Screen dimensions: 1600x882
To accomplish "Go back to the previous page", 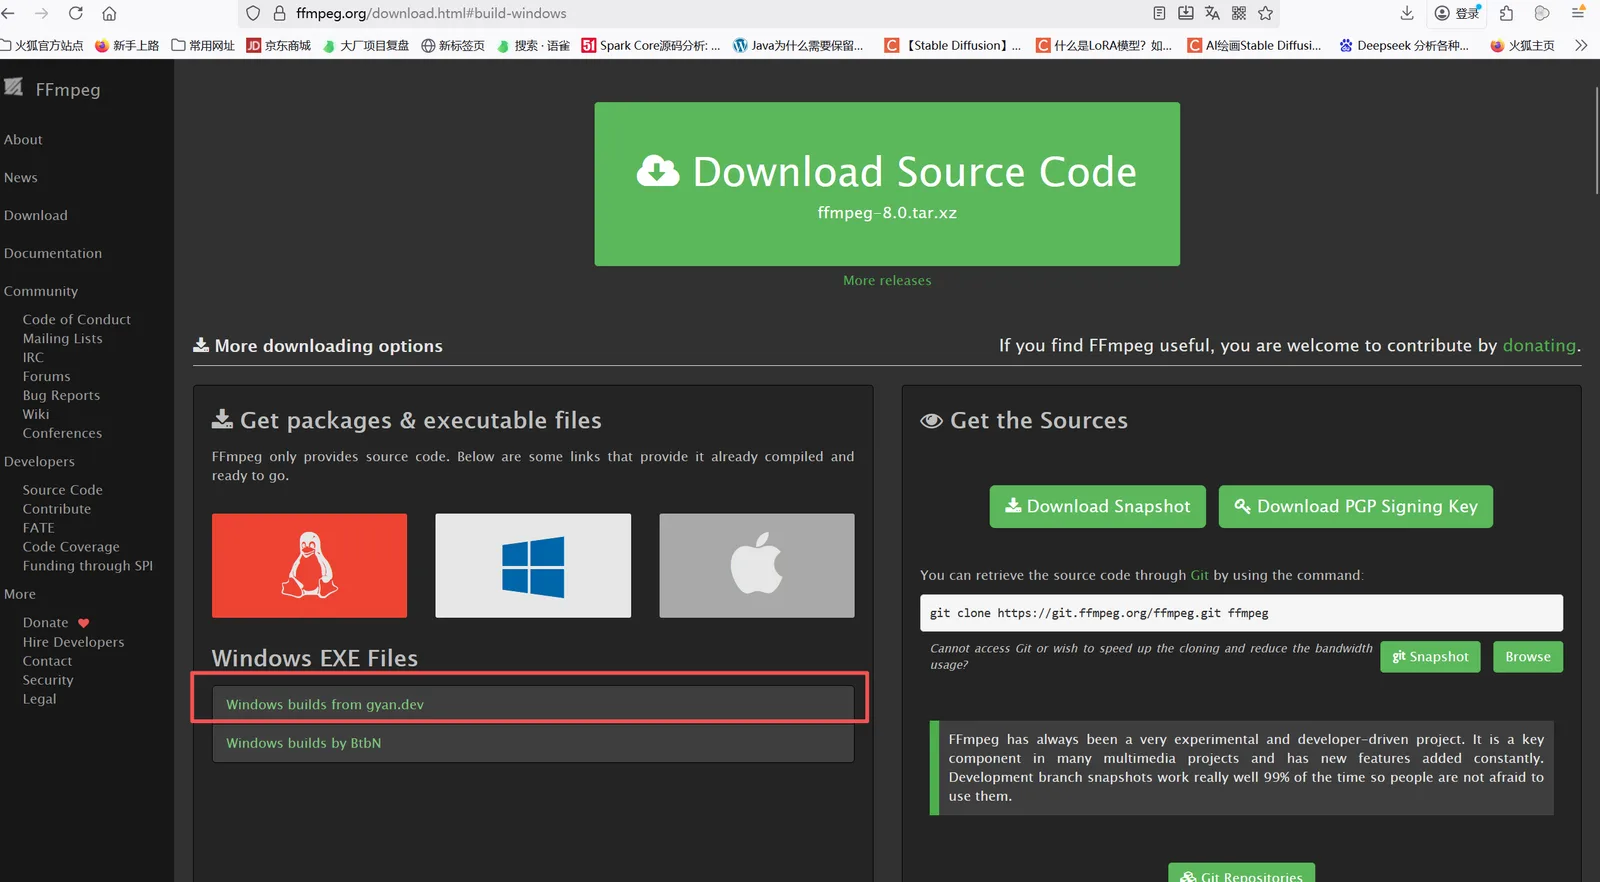I will point(9,13).
